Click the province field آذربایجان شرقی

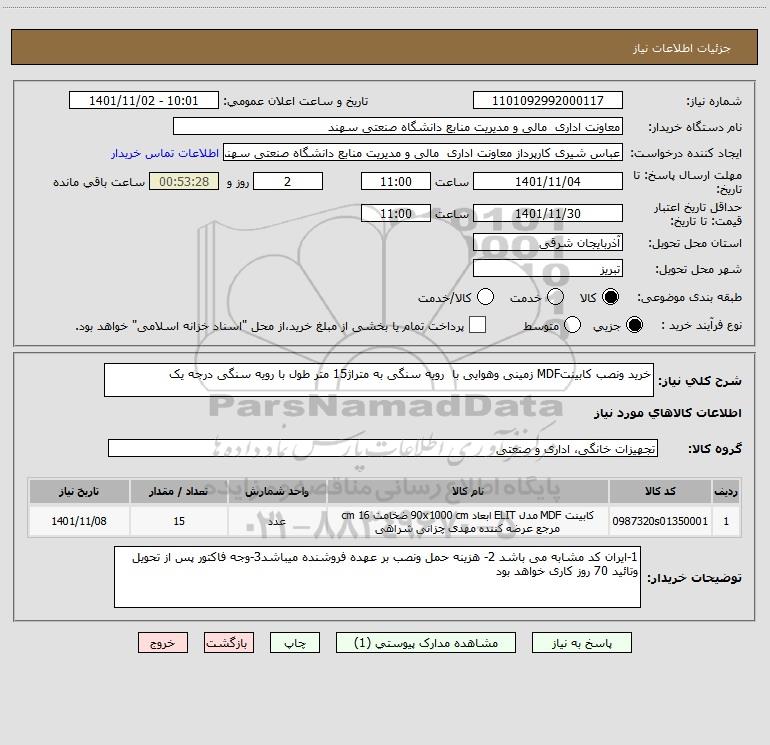tap(548, 243)
